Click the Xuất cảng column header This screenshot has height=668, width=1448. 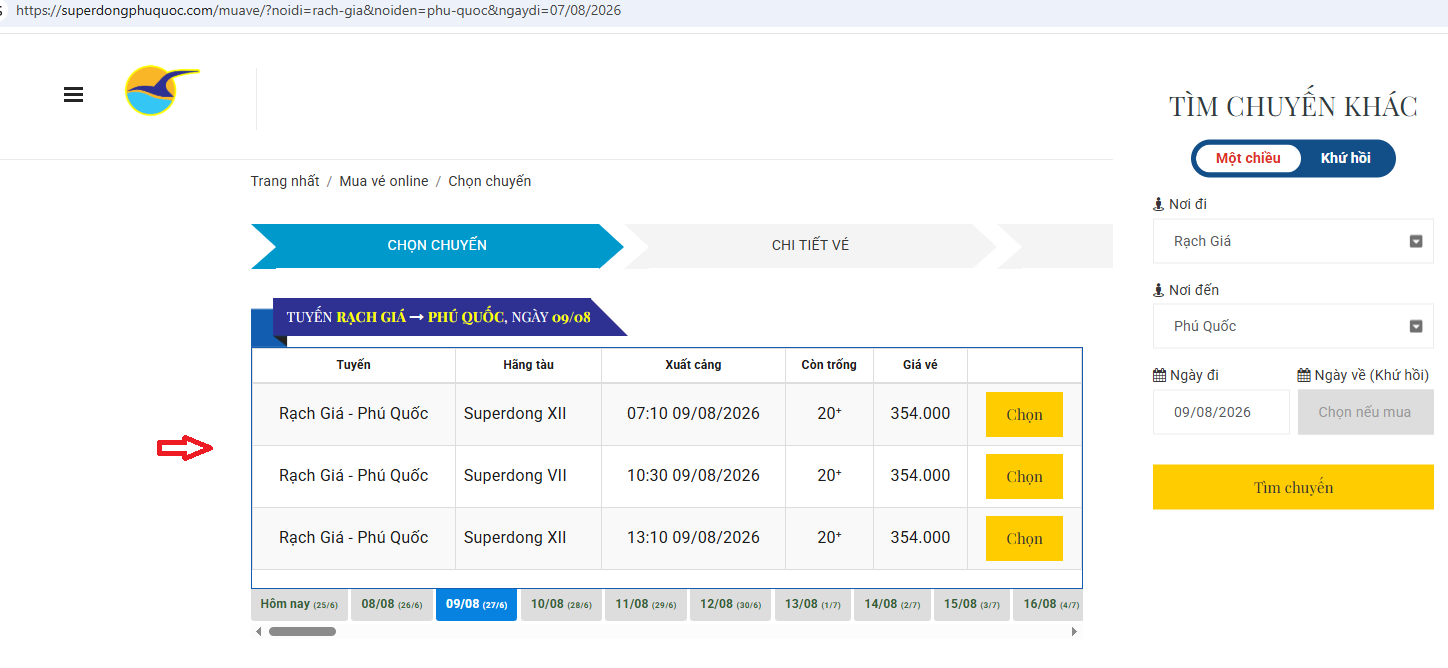click(693, 365)
